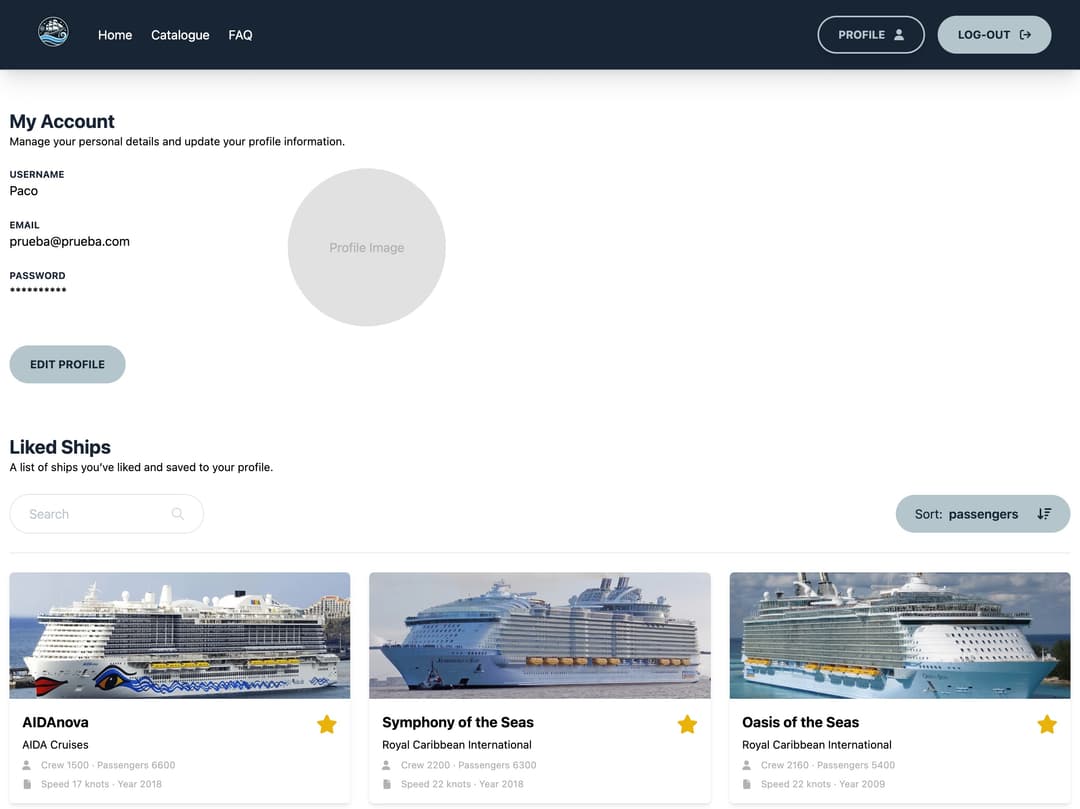Unlike AIDAnova using its star
Screen dimensions: 1080x809
326,724
